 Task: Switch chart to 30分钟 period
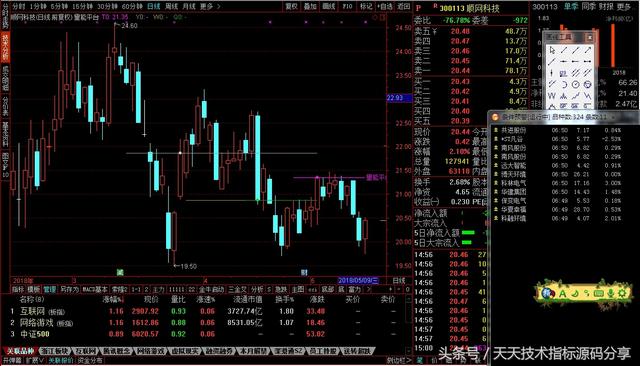107,7
